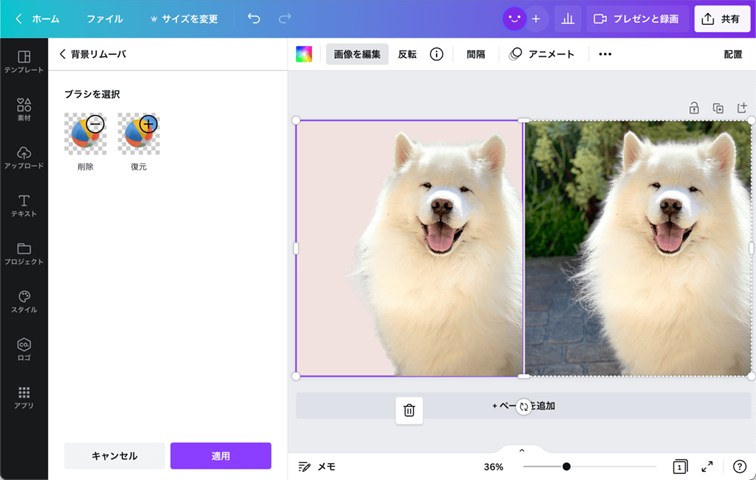Select the 復元 (restore) brush
756x480 pixels.
tap(138, 134)
